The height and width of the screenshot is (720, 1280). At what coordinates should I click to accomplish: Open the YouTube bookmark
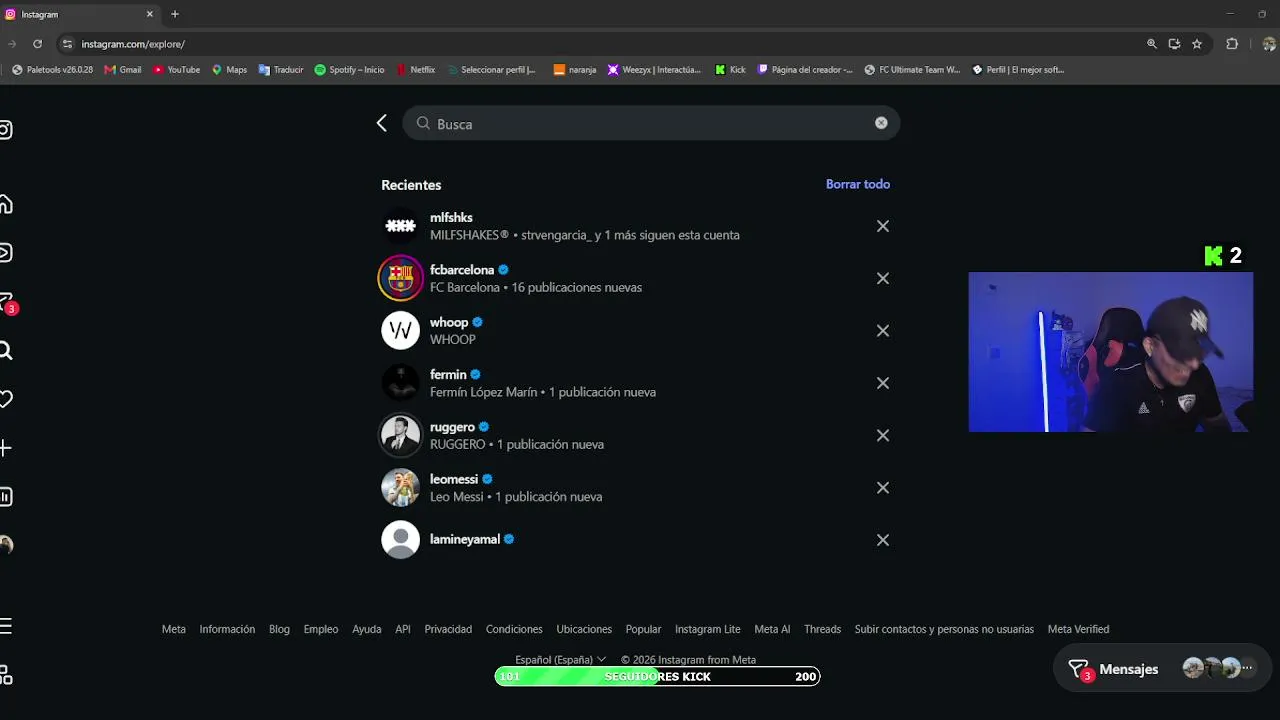tap(176, 70)
